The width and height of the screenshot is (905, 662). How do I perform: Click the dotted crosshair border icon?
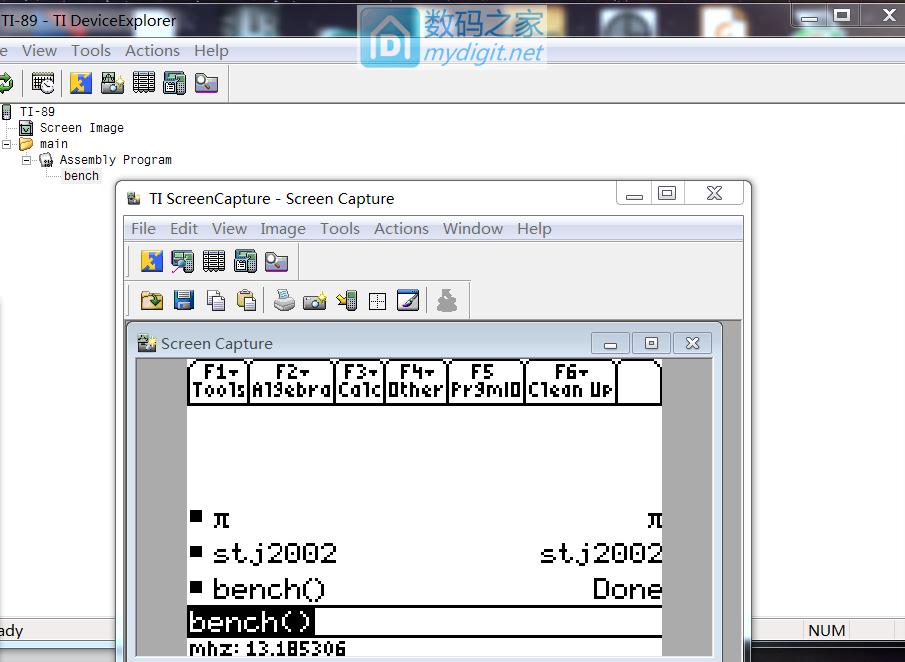pyautogui.click(x=377, y=301)
